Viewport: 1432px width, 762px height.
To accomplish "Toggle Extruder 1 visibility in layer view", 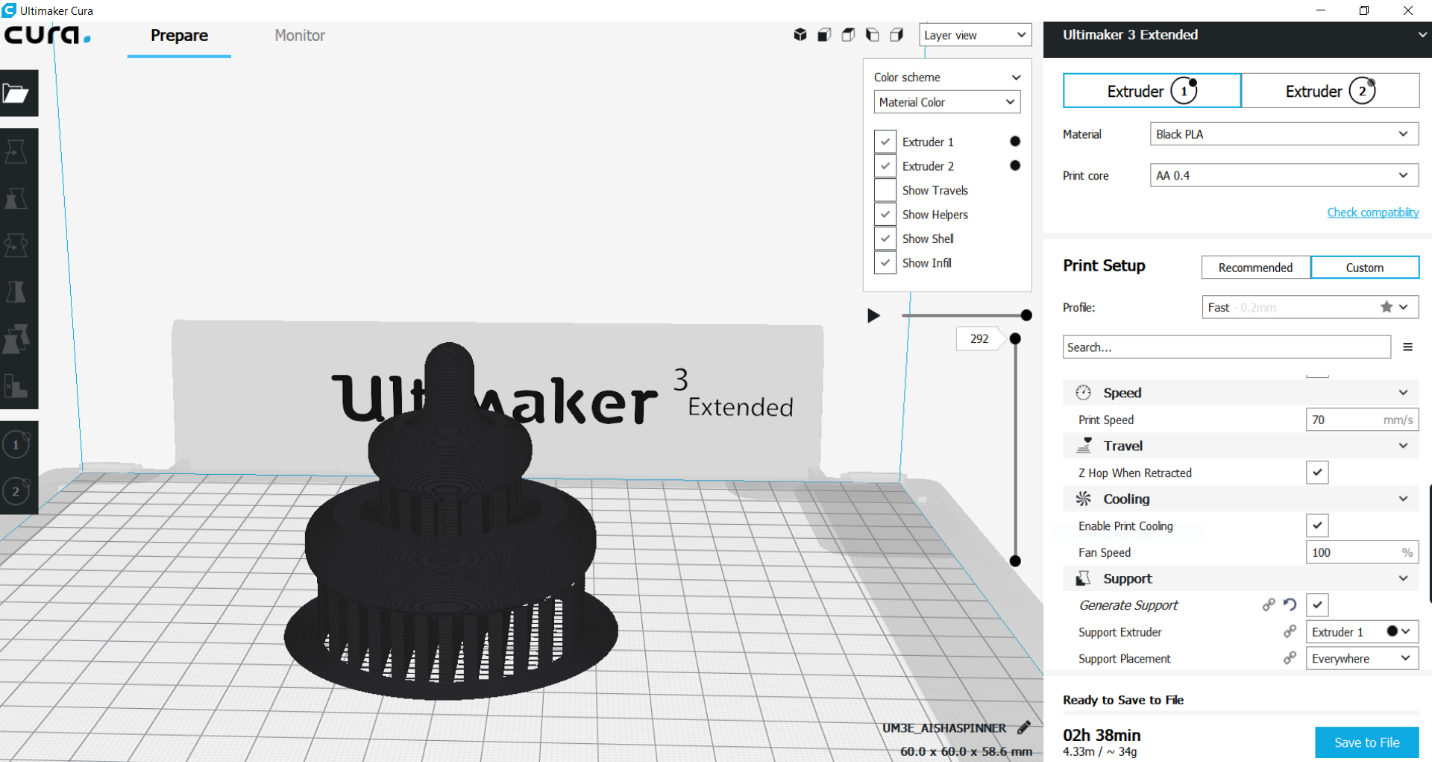I will (885, 142).
